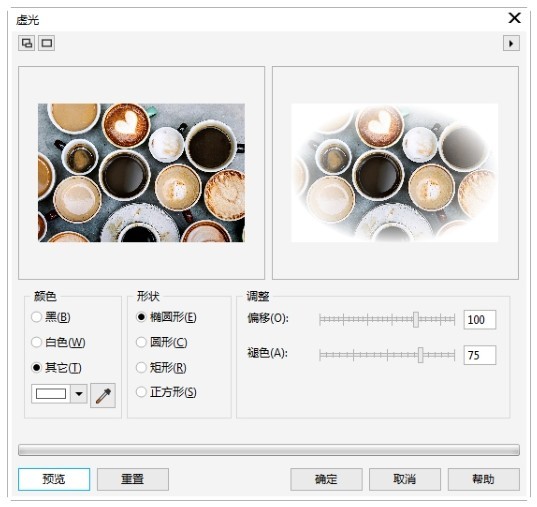Close the 虚光 dialog
This screenshot has width=537, height=507.
[x=514, y=18]
